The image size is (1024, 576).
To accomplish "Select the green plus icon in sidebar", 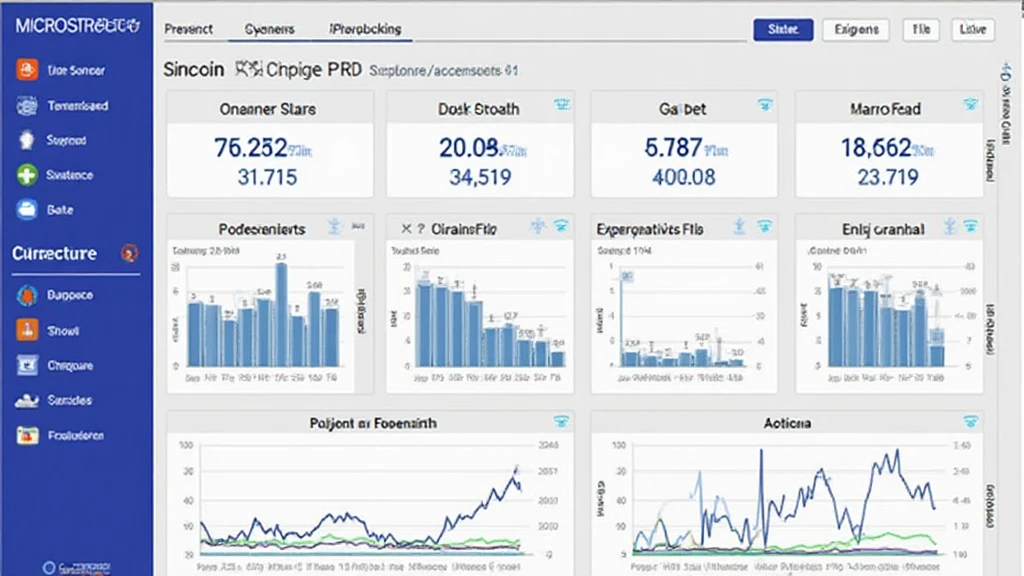I will coord(26,176).
